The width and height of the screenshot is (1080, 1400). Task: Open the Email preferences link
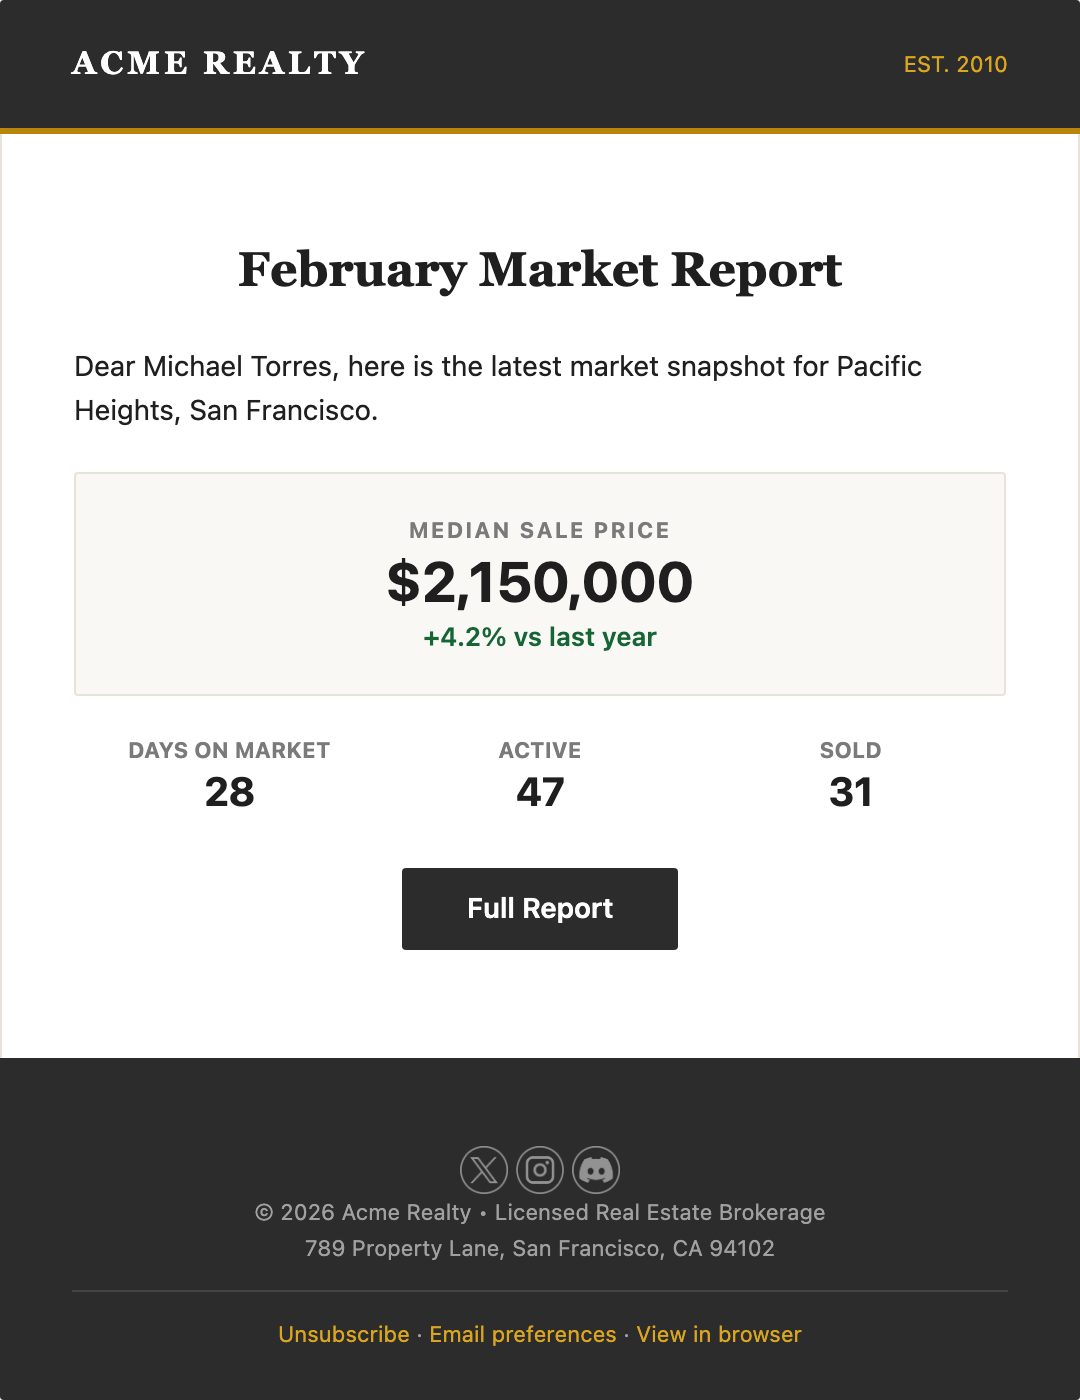pos(521,1334)
